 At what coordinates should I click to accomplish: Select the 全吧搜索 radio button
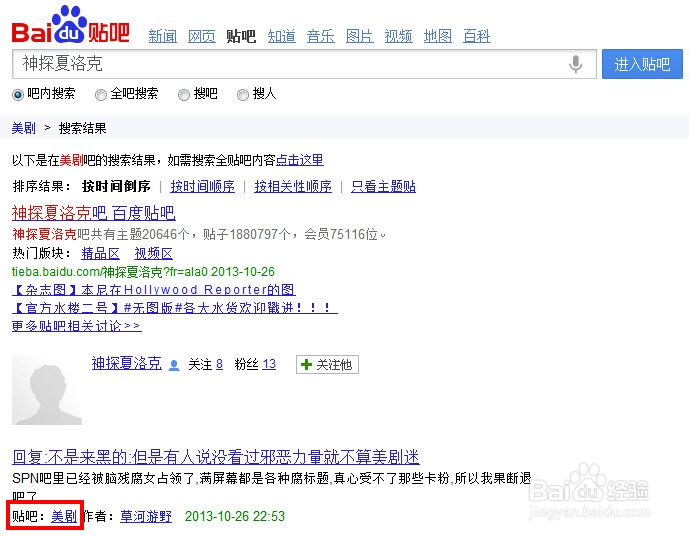point(101,94)
